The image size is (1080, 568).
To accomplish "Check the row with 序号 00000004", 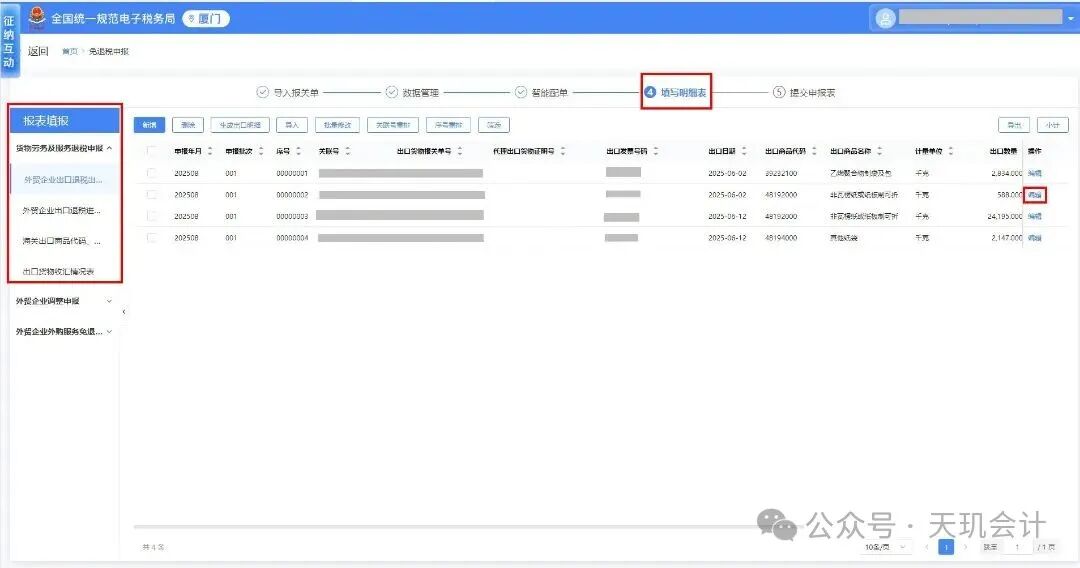I will point(152,238).
